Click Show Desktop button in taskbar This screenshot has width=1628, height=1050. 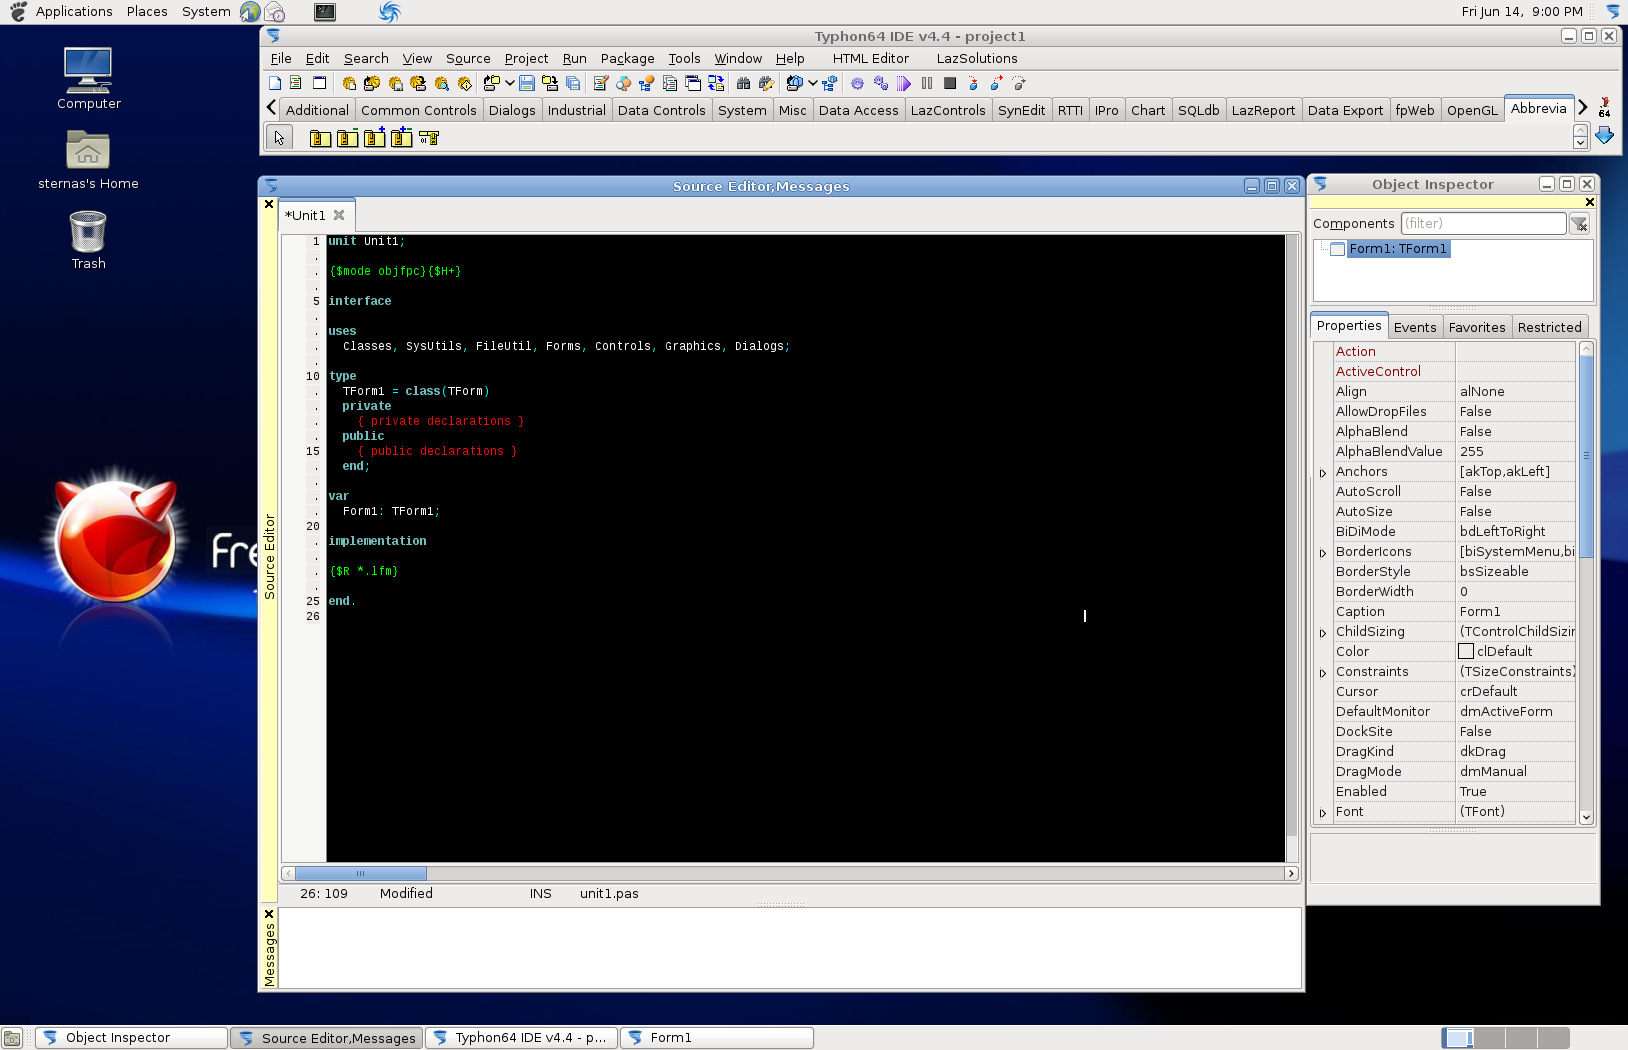pos(12,1038)
